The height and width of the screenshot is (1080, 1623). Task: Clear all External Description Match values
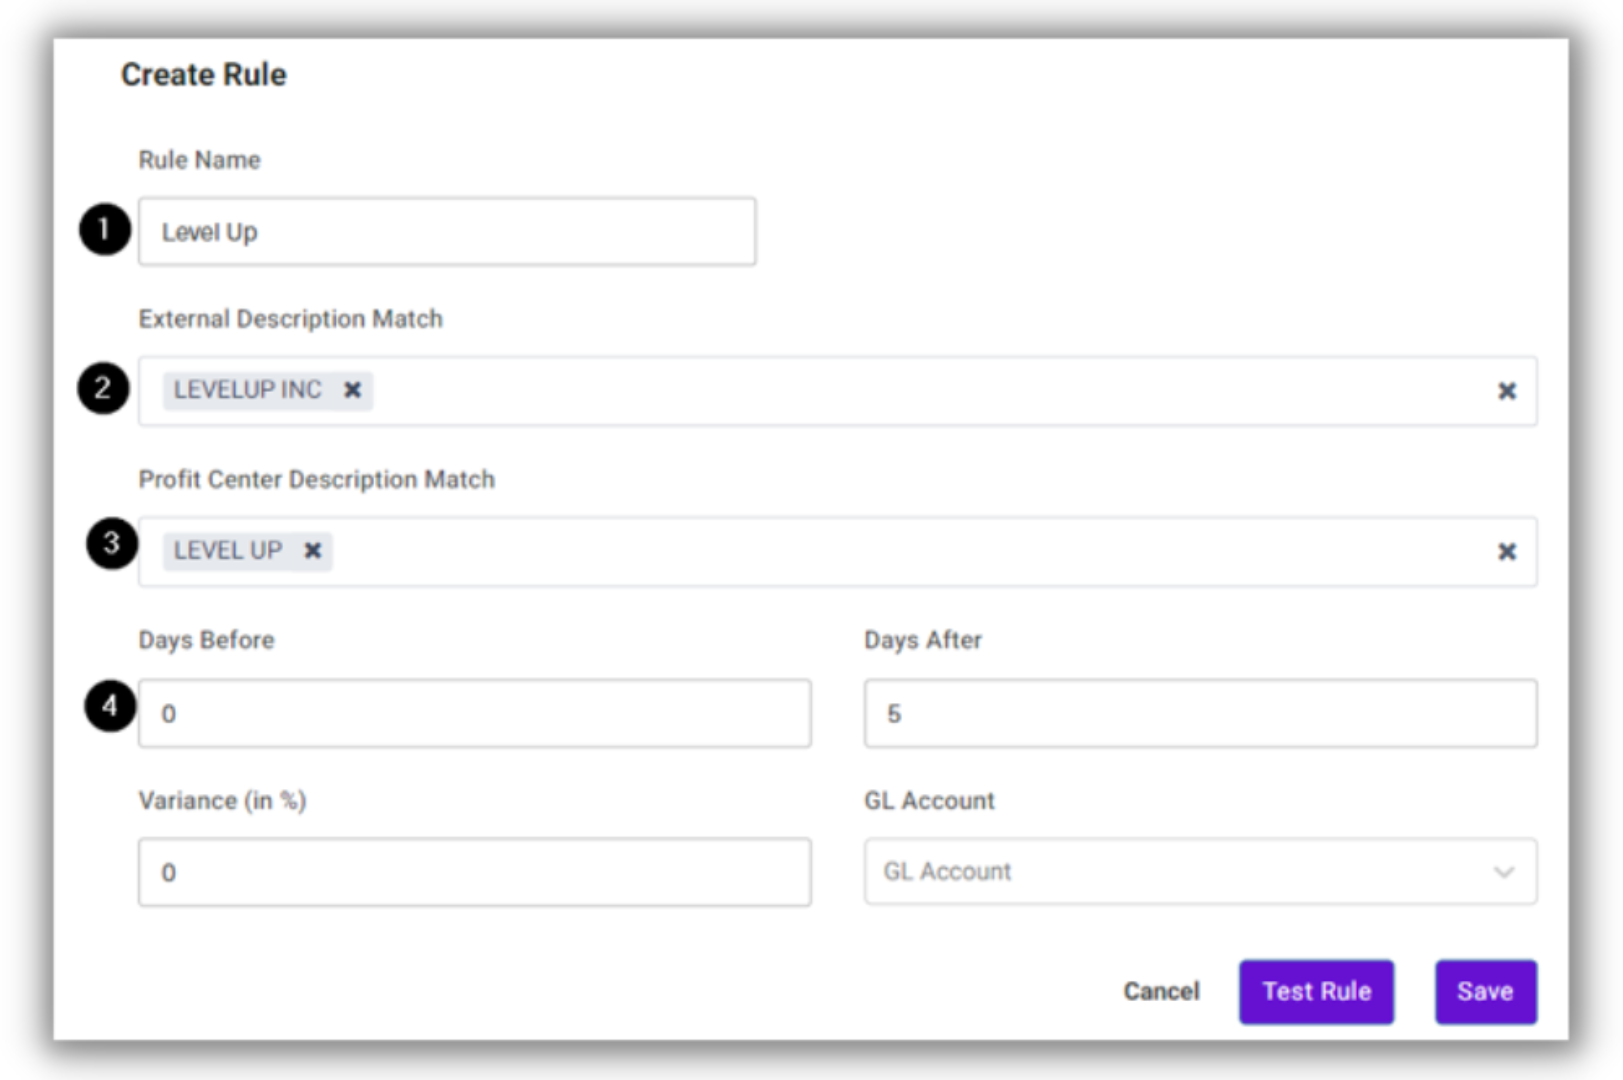pyautogui.click(x=1506, y=391)
